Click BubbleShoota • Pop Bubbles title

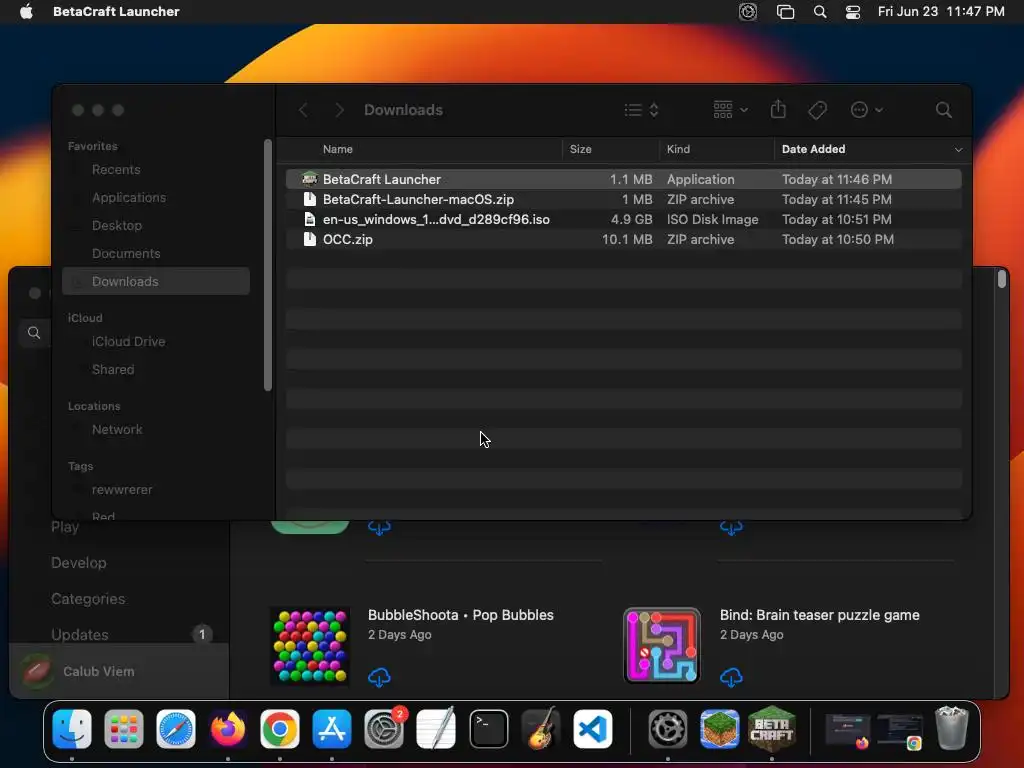(460, 615)
